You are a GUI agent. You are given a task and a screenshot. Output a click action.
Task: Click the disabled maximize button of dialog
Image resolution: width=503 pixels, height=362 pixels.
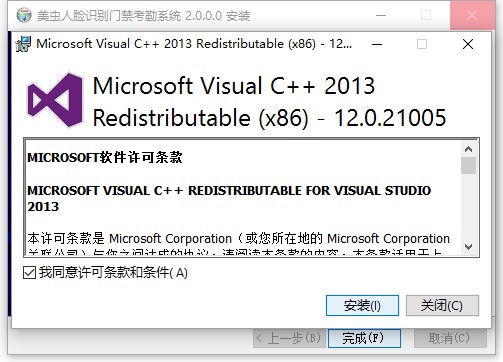[x=422, y=44]
